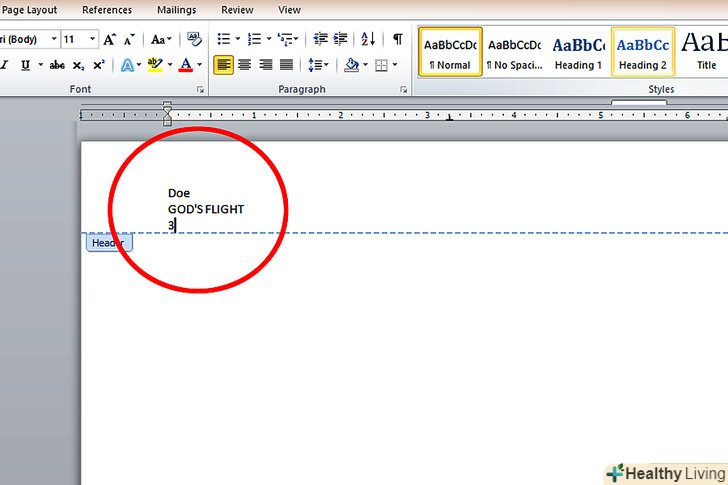Apply the Heading 2 style

643,52
